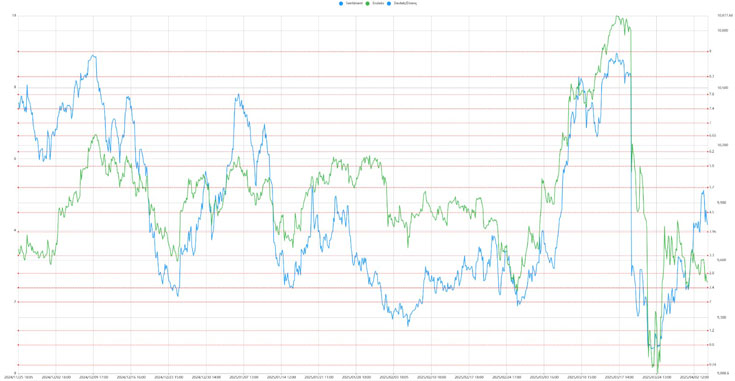Screen dimensions: 735x381
Task: Click the green line's highest peak point
Action: pyautogui.click(x=618, y=16)
